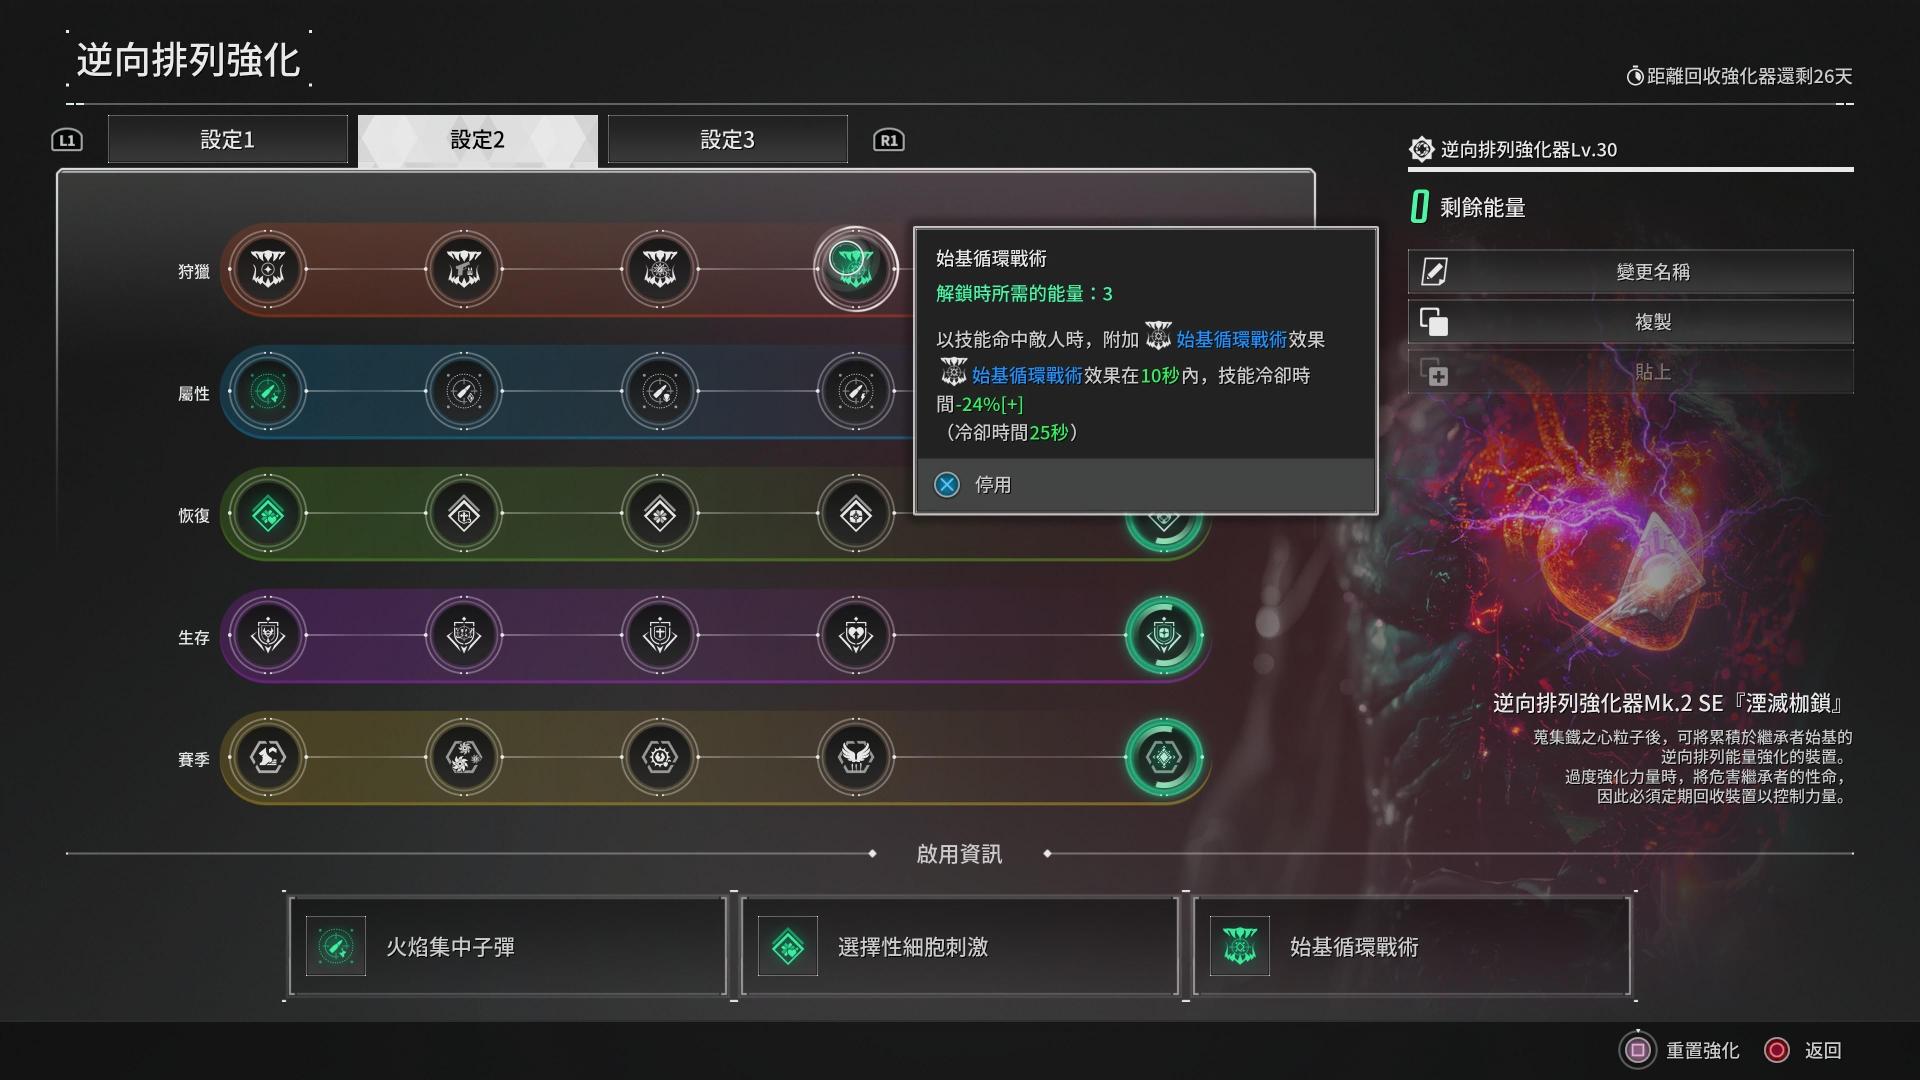Click the 複製 copy button
Screen dimensions: 1920x1080
(1631, 321)
